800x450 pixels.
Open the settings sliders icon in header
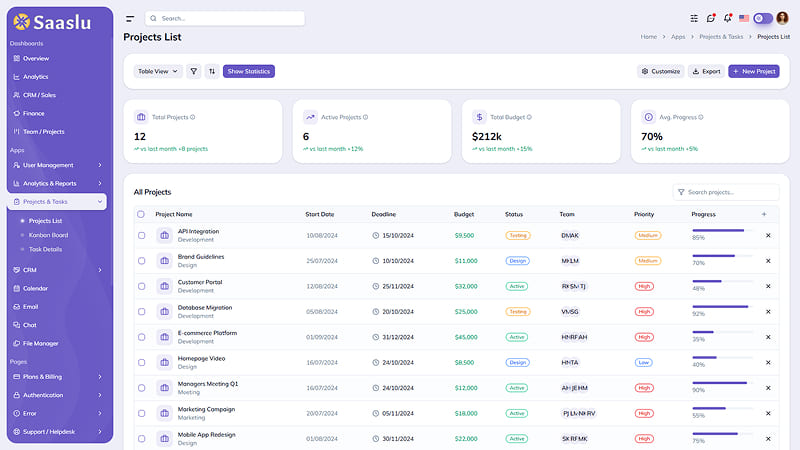point(694,18)
